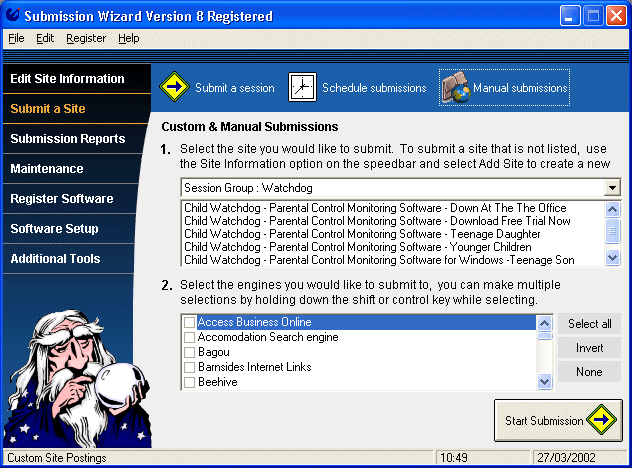
Task: Click the Submission Wizard title bar icon
Action: pyautogui.click(x=12, y=15)
